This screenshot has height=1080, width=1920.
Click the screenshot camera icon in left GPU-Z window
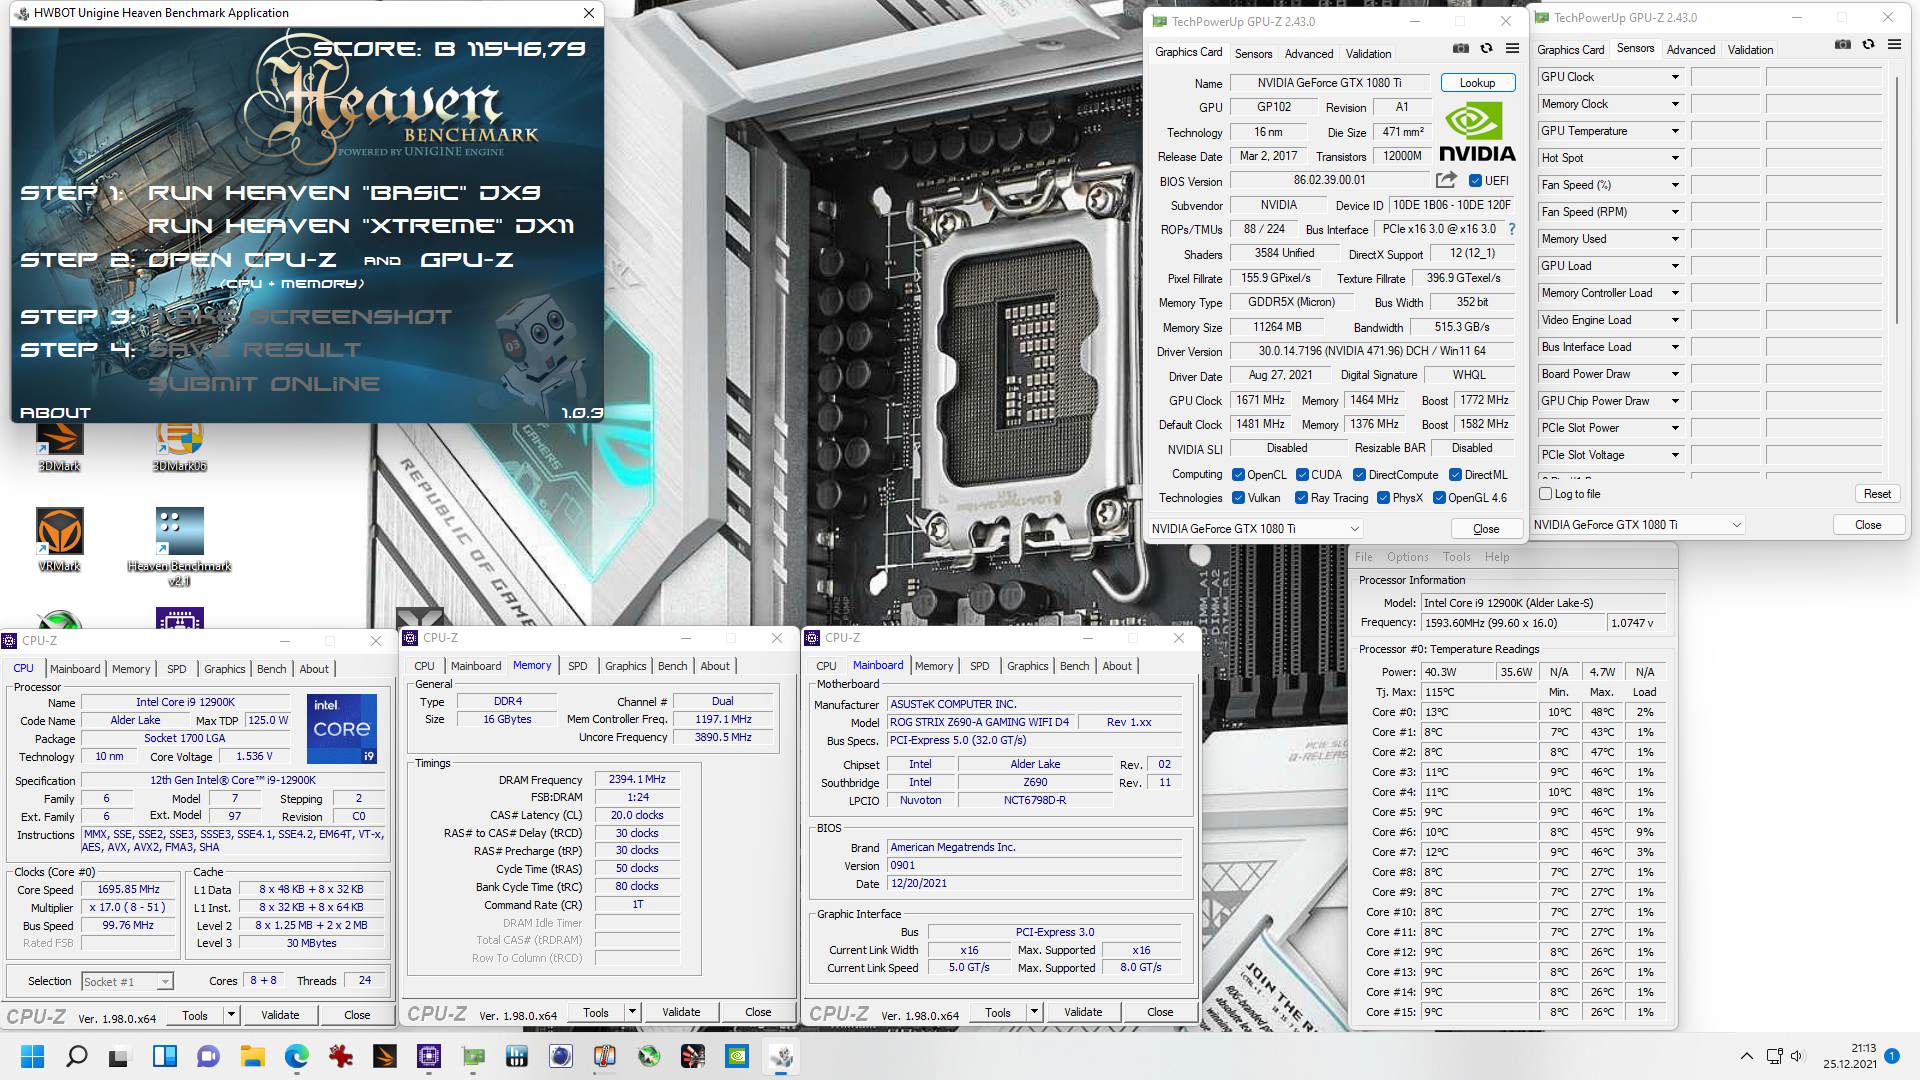(1461, 48)
